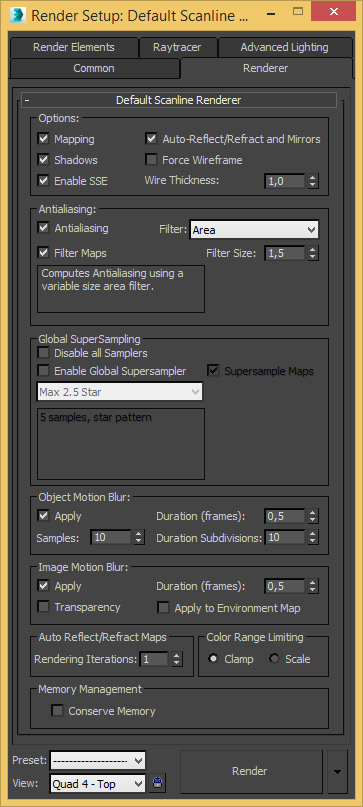This screenshot has height=807, width=363.
Task: Open the Max 2.5 Star sampler dropdown
Action: [120, 392]
